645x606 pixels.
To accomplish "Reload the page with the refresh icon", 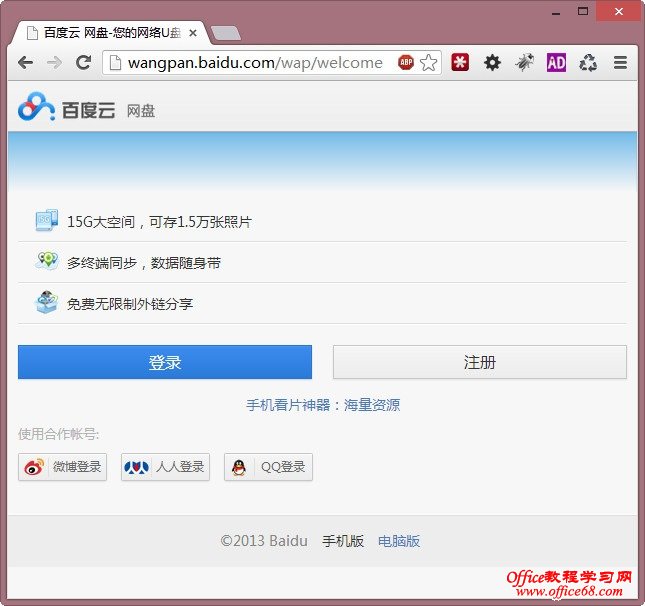I will 84,63.
